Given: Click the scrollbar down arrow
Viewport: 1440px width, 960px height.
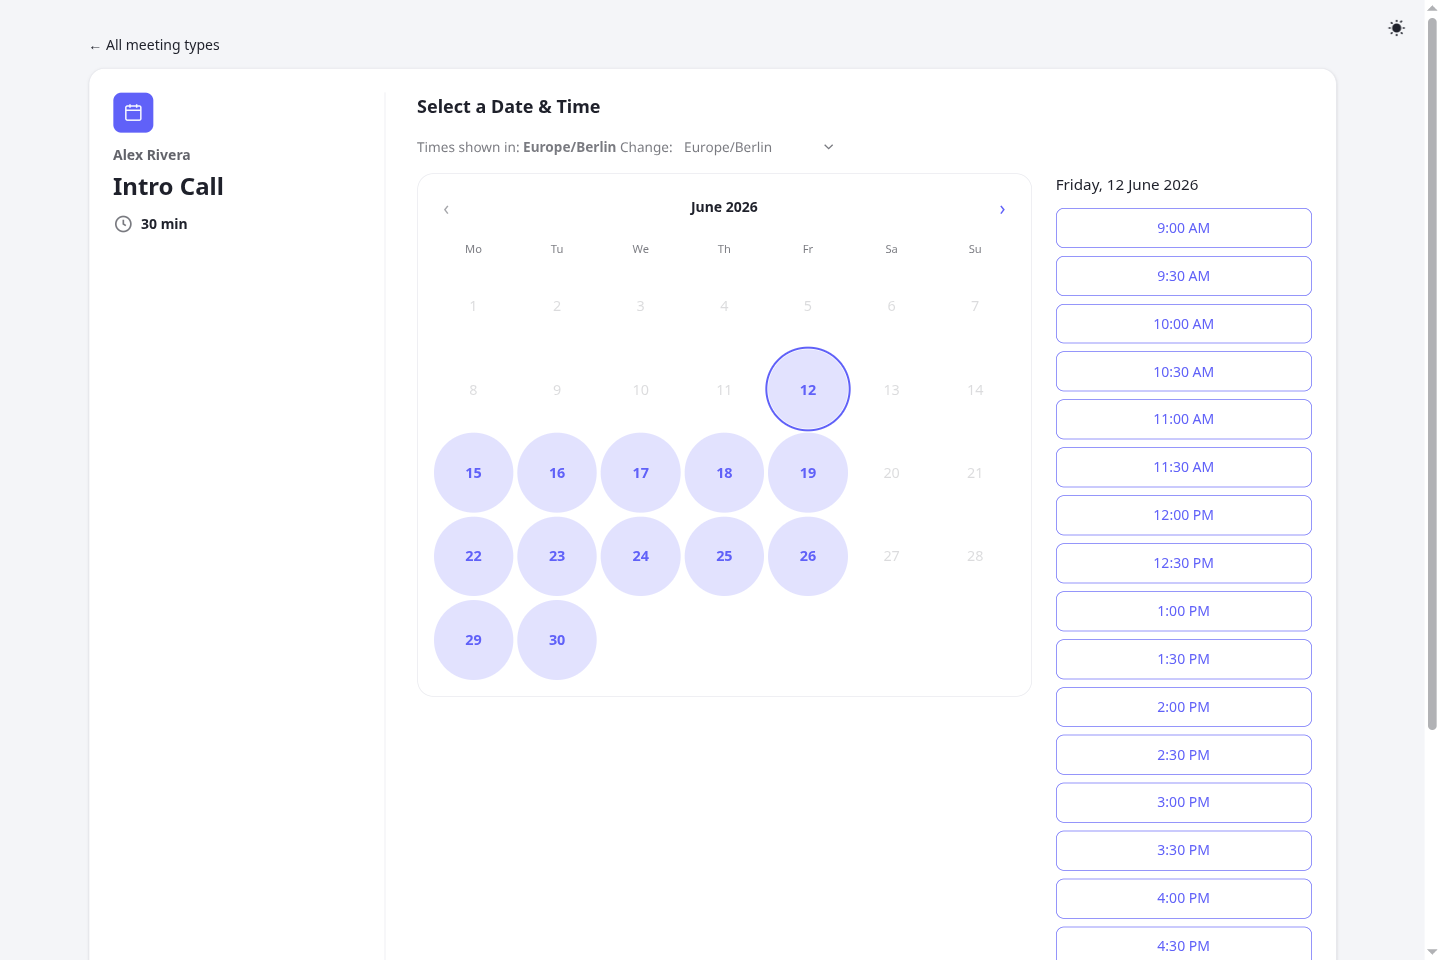Looking at the screenshot, I should click(x=1432, y=952).
